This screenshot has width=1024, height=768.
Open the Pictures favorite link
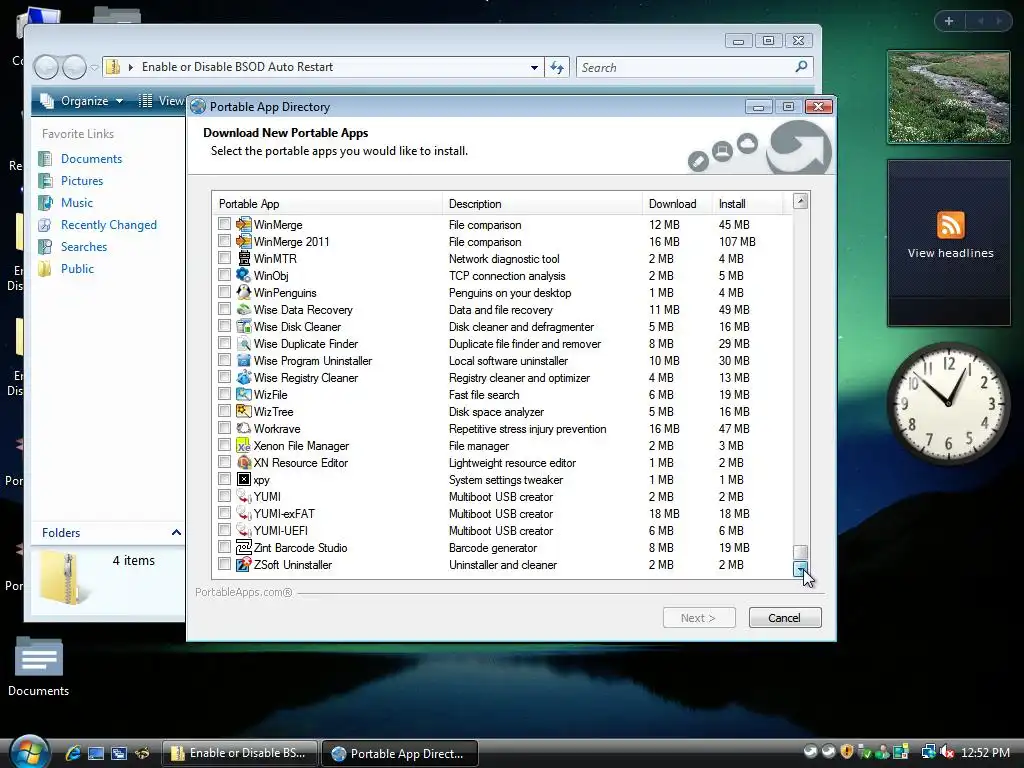pos(82,181)
